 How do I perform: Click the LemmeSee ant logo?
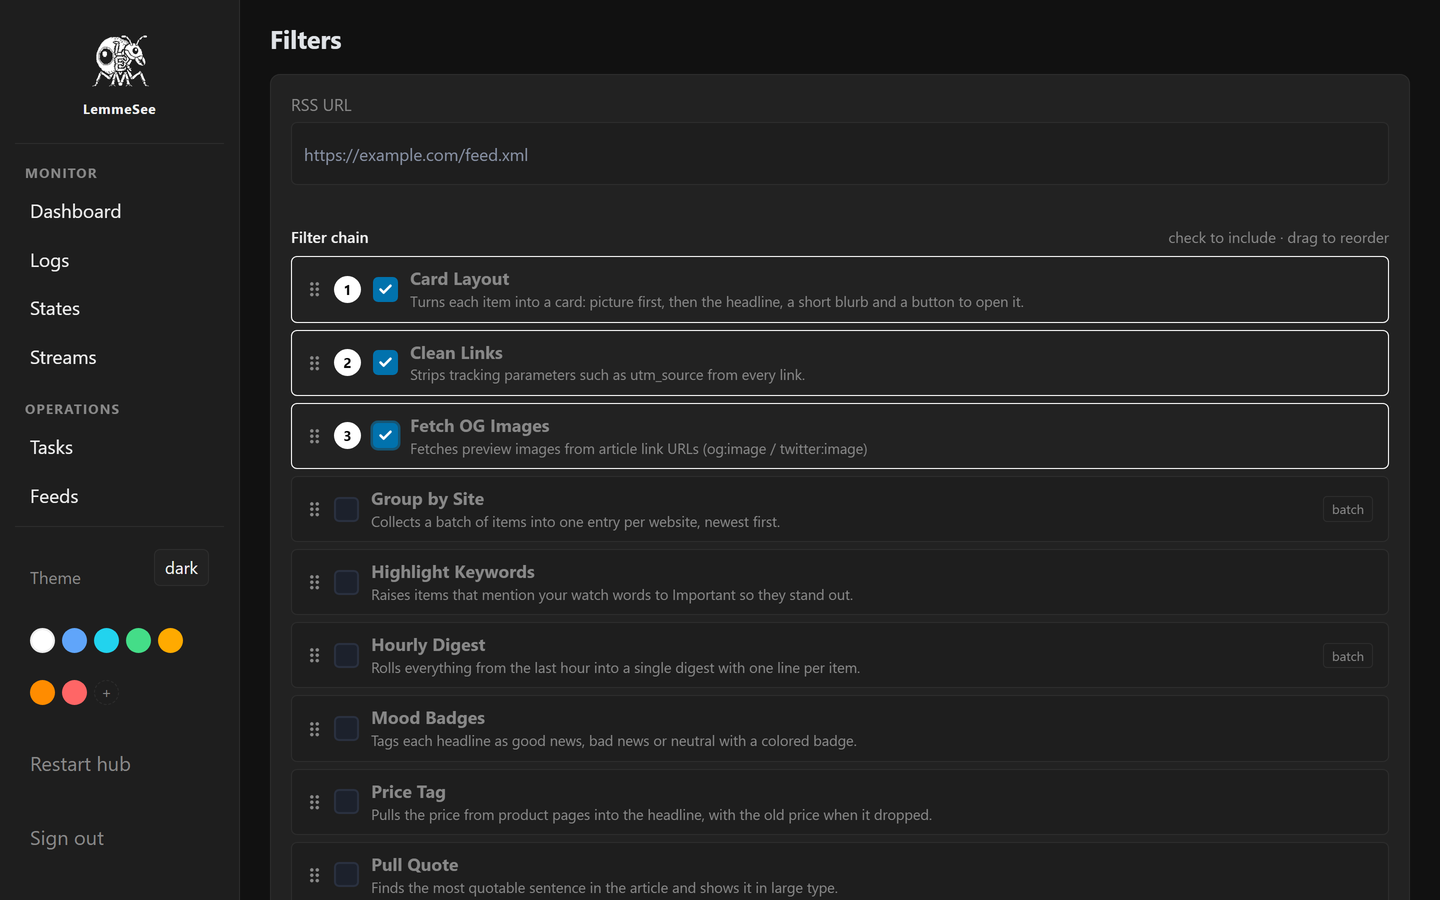[x=120, y=61]
